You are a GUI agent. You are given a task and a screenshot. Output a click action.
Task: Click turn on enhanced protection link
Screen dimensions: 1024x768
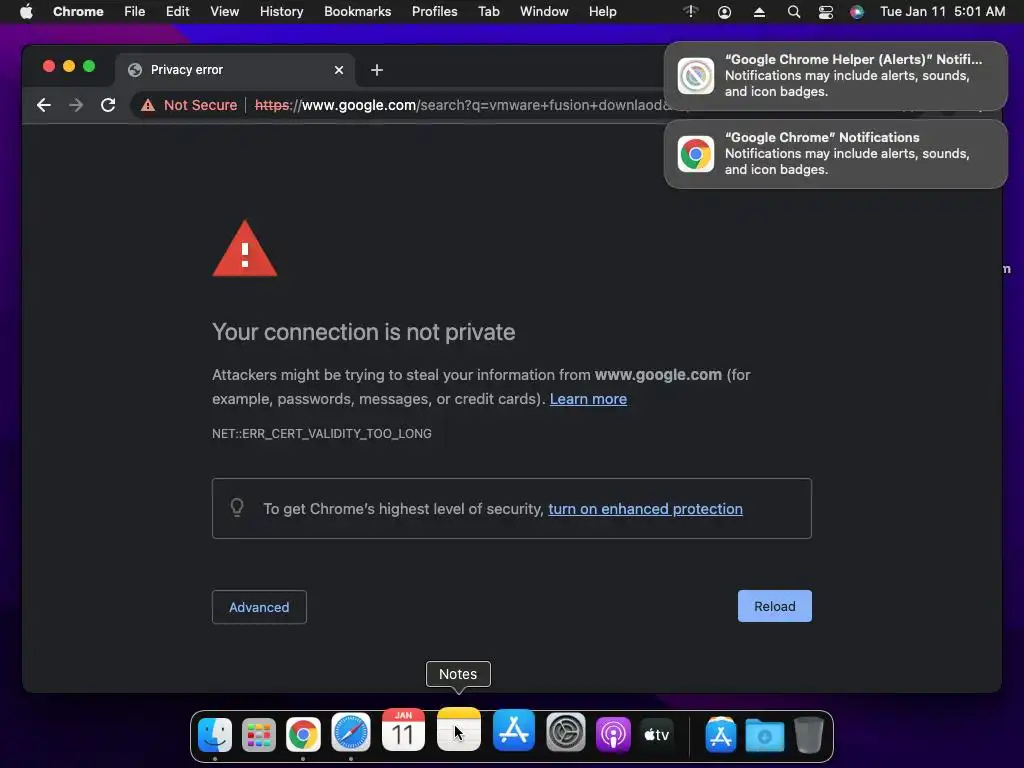tap(645, 509)
